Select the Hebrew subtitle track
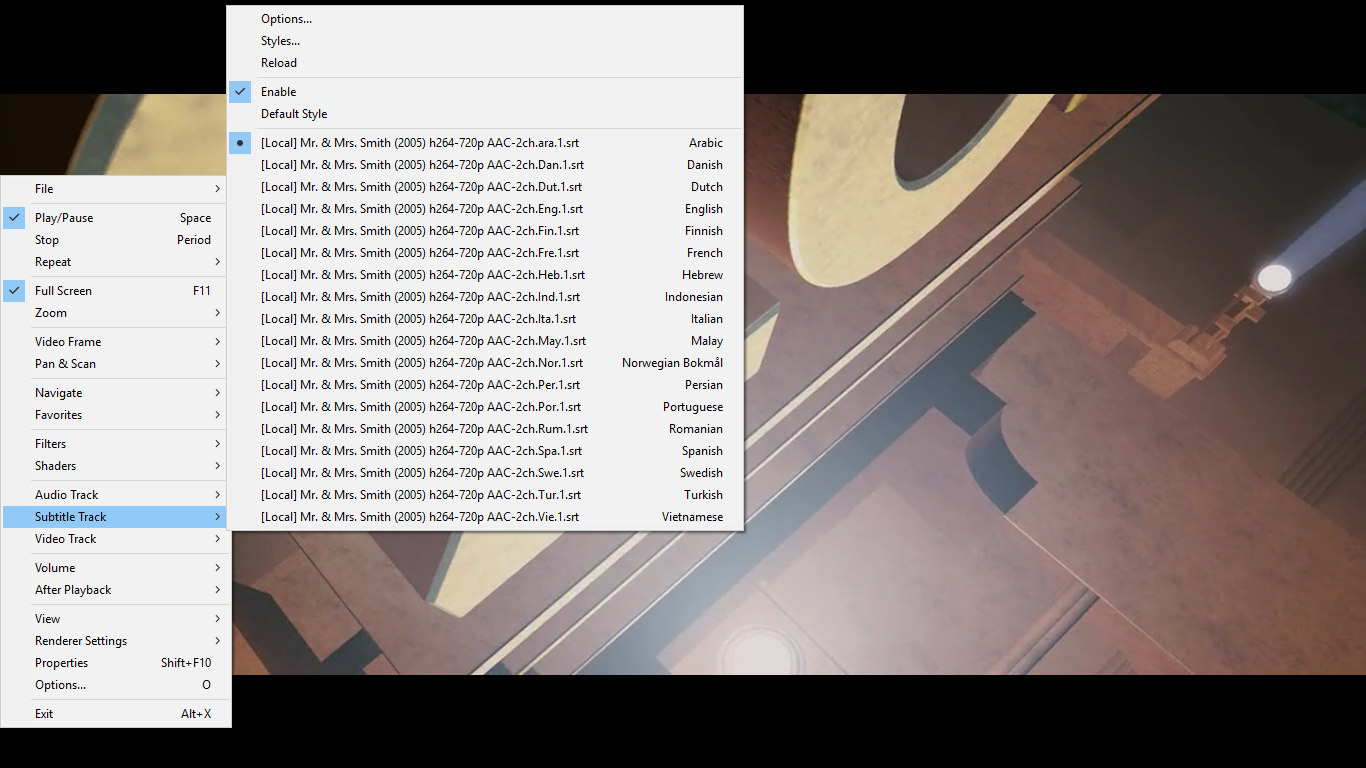1366x768 pixels. pos(485,275)
